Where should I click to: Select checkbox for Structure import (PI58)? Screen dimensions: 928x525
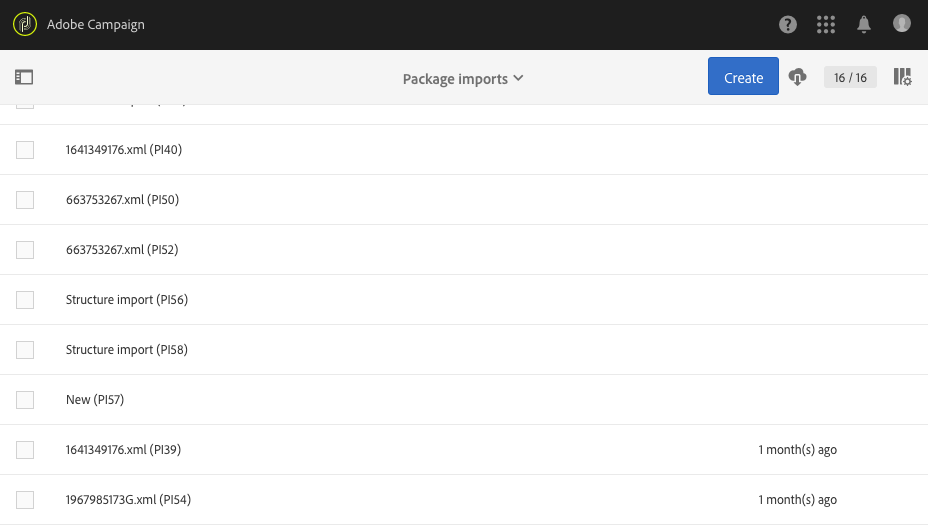point(25,350)
